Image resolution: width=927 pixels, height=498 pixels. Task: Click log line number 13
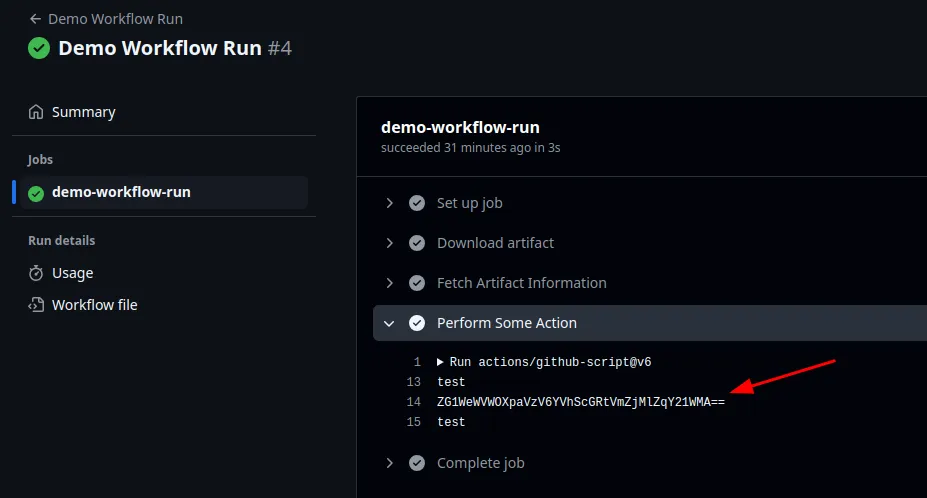pos(414,382)
